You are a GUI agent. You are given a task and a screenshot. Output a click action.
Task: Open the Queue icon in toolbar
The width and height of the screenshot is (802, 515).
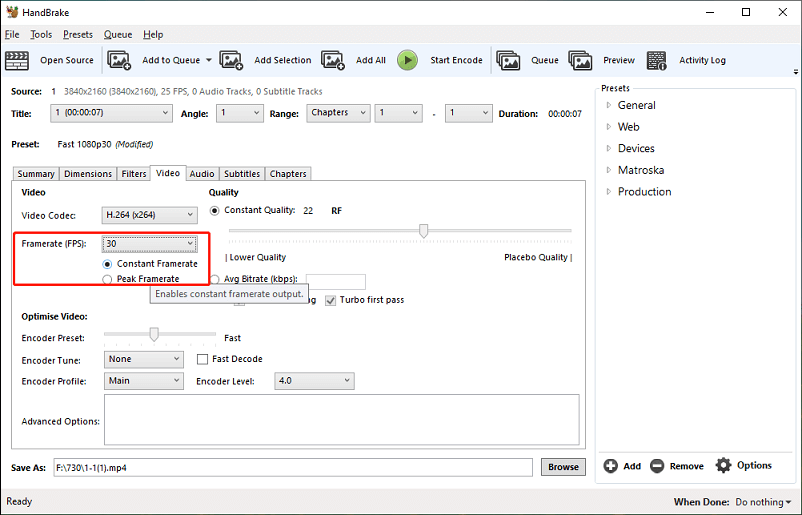tap(508, 60)
